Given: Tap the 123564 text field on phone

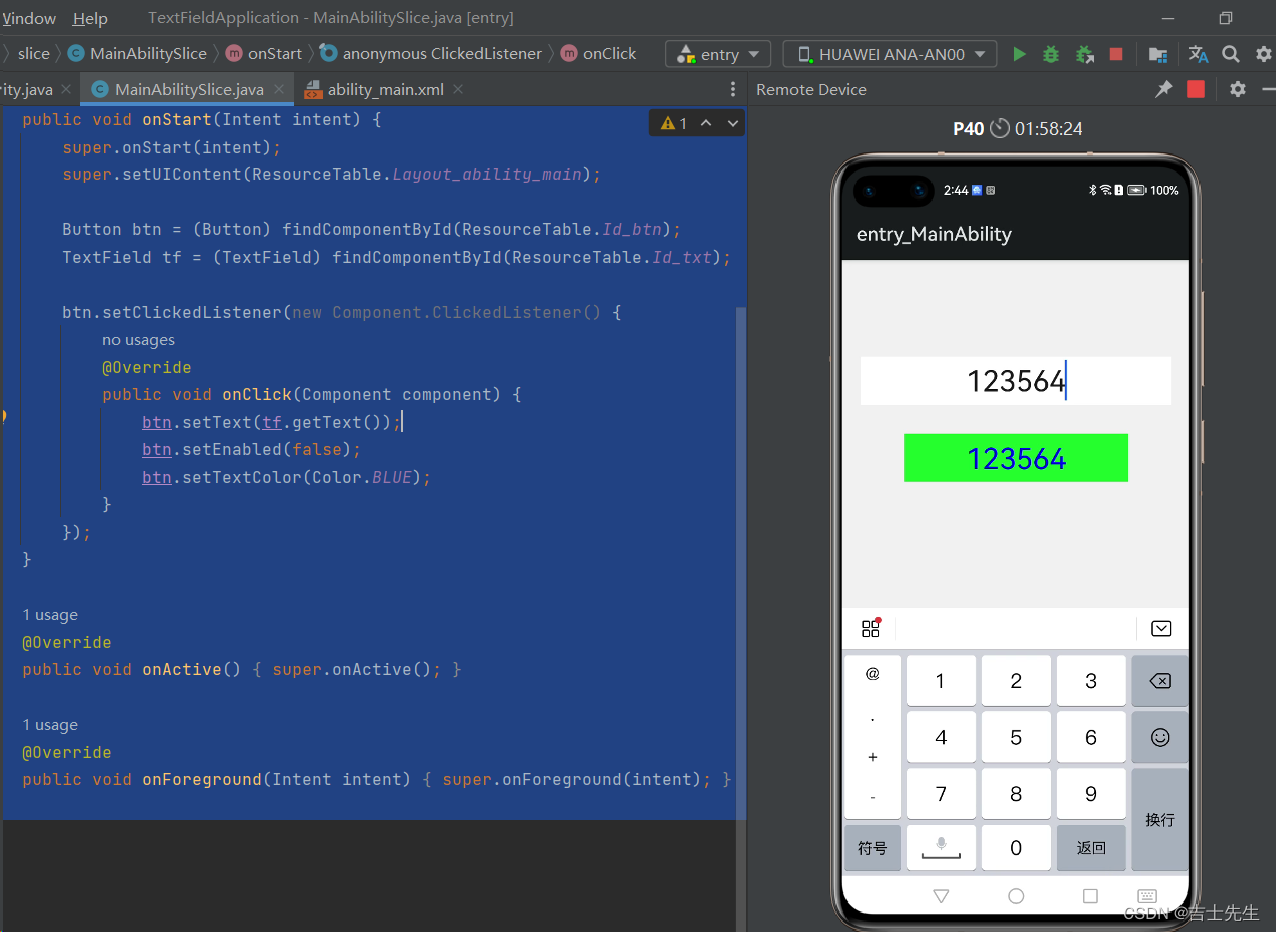Looking at the screenshot, I should pos(1016,381).
